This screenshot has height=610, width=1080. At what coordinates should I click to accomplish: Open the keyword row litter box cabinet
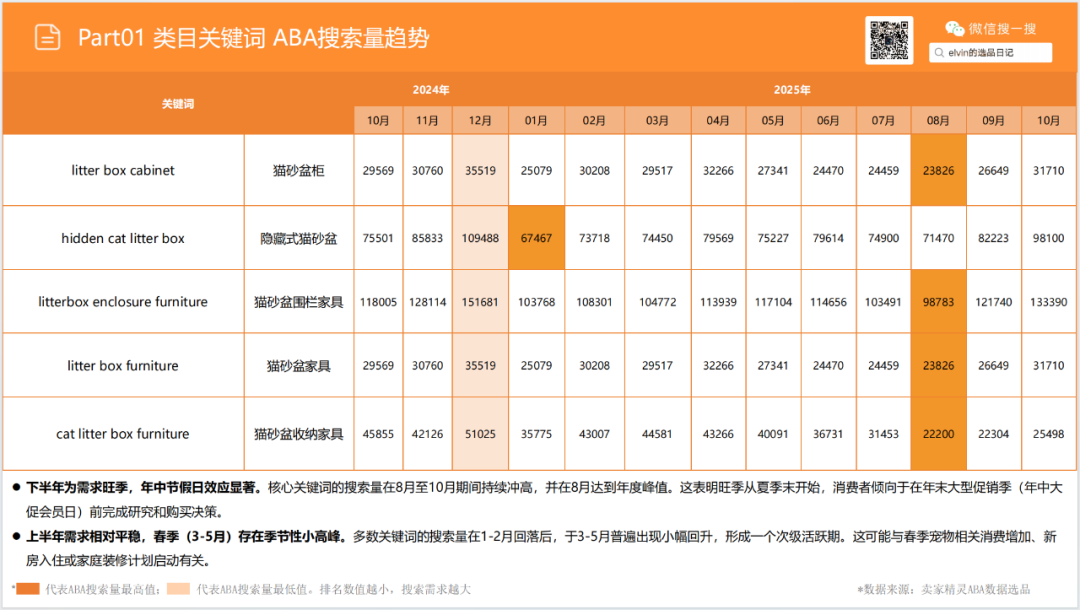coord(124,170)
